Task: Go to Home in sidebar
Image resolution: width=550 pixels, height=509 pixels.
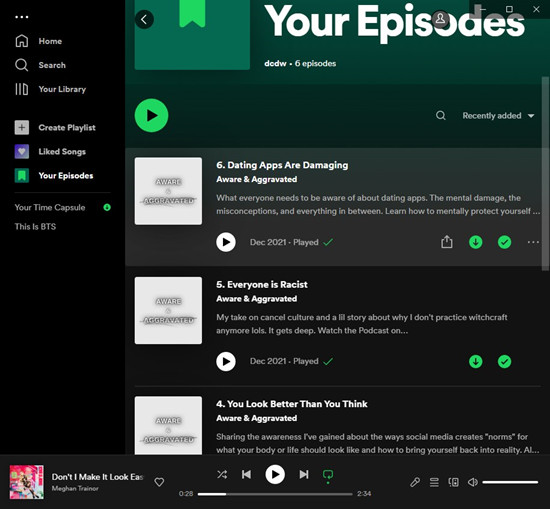Action: pyautogui.click(x=39, y=41)
